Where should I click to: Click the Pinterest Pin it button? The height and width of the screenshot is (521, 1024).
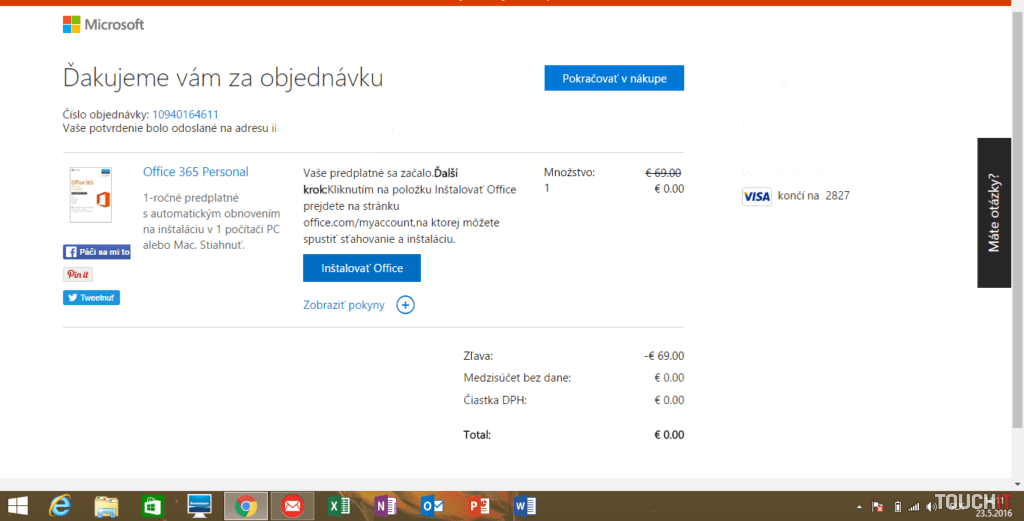78,275
